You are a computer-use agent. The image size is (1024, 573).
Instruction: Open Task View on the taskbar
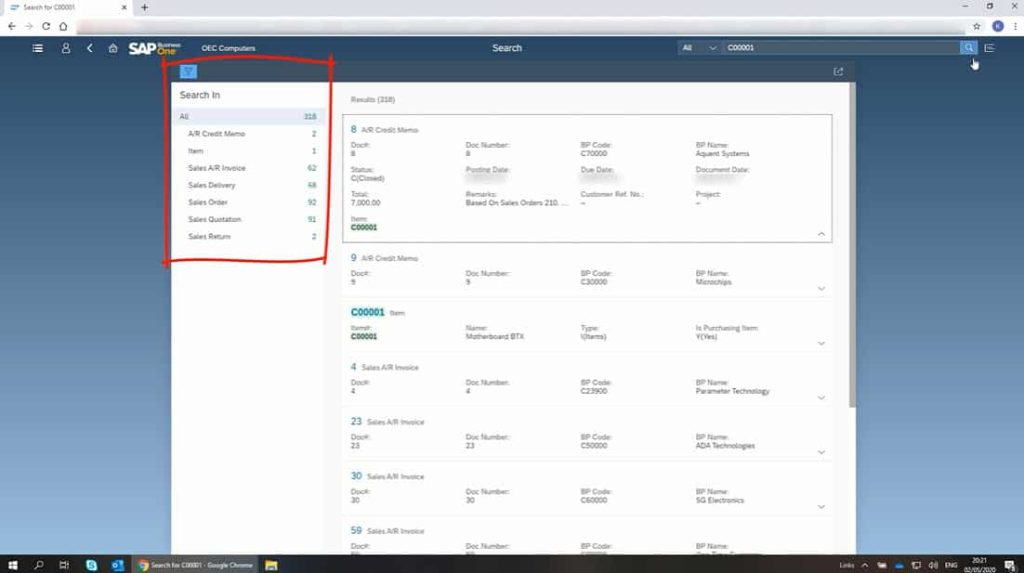64,565
